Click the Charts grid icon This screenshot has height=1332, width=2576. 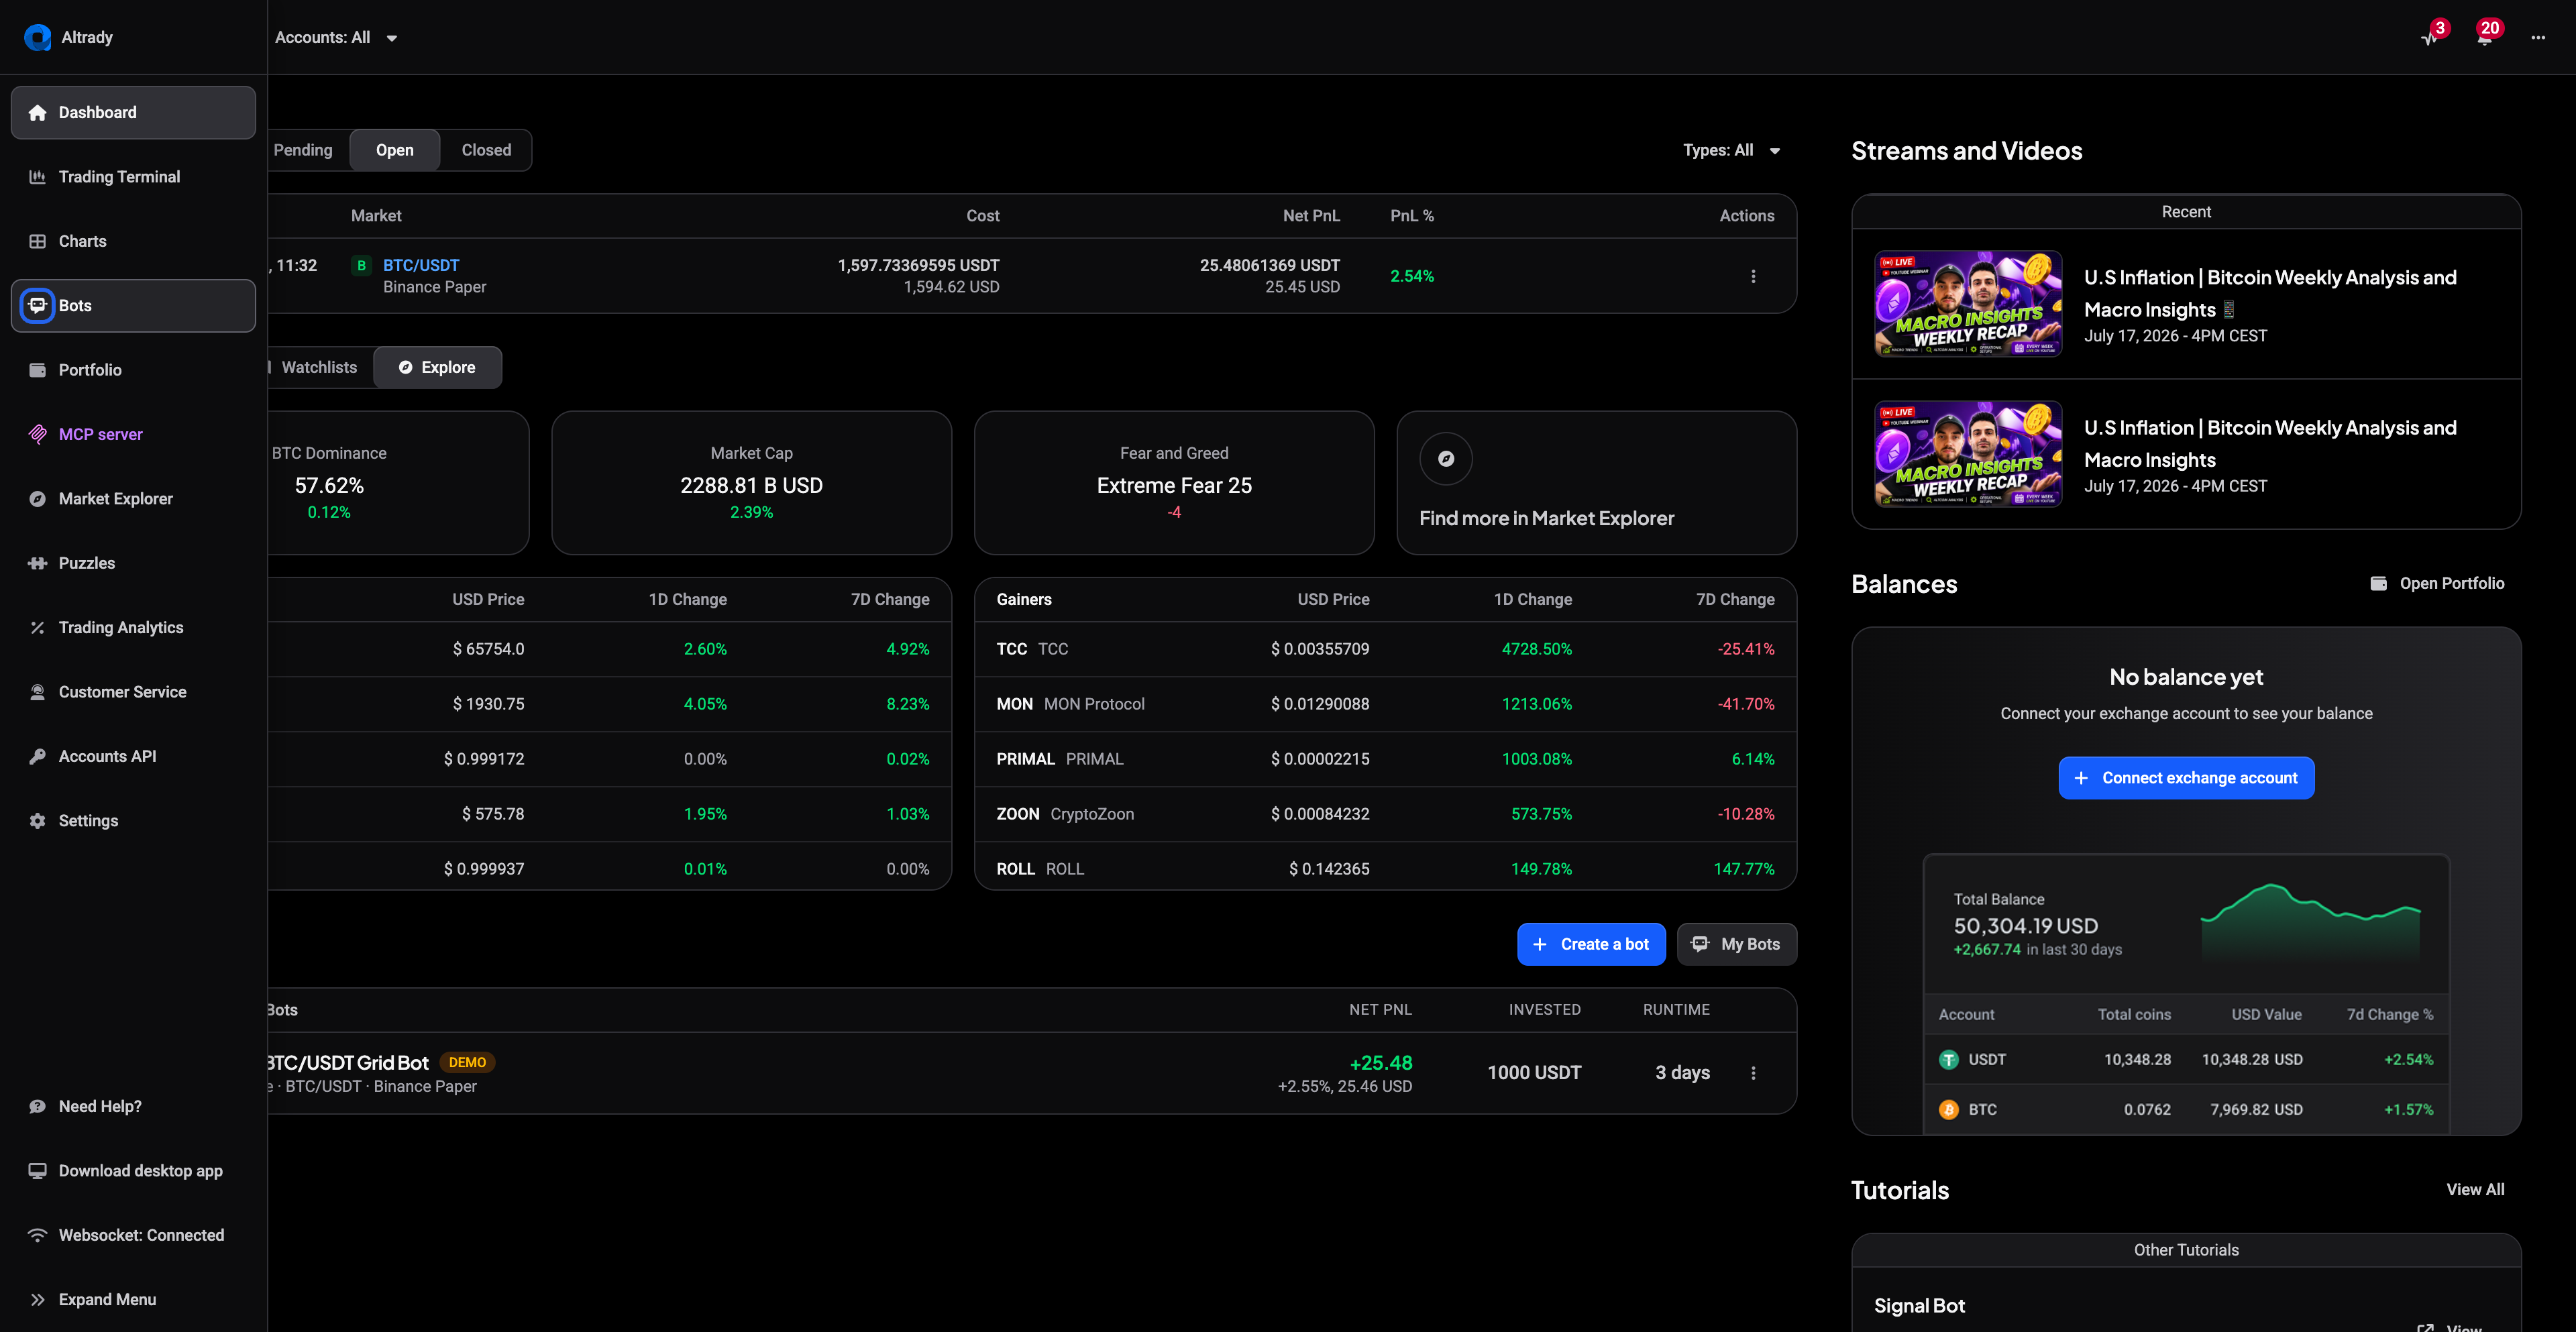click(38, 241)
